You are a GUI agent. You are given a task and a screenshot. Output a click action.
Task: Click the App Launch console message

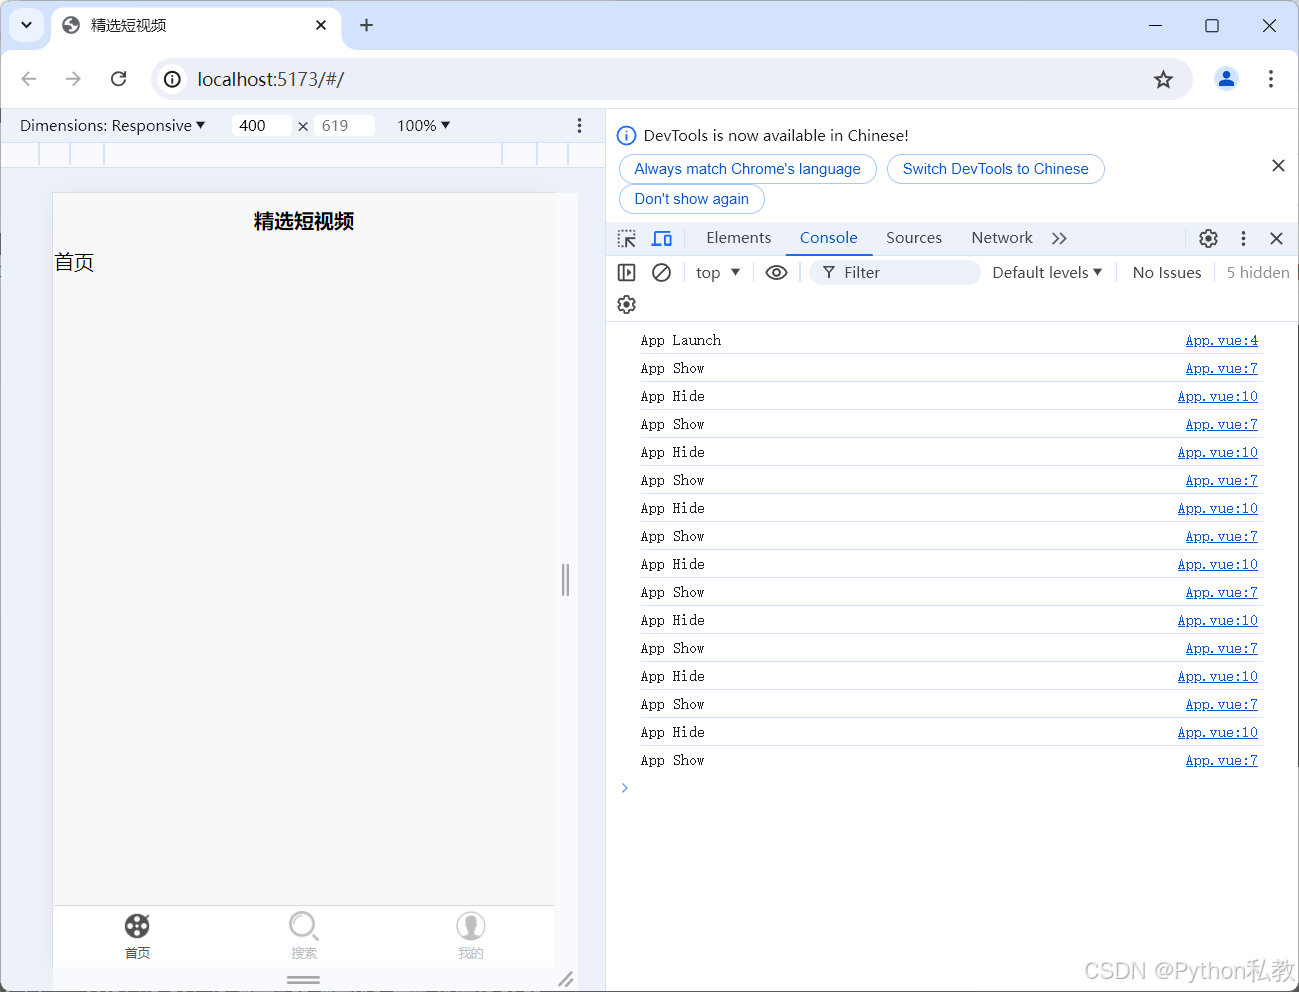click(680, 341)
